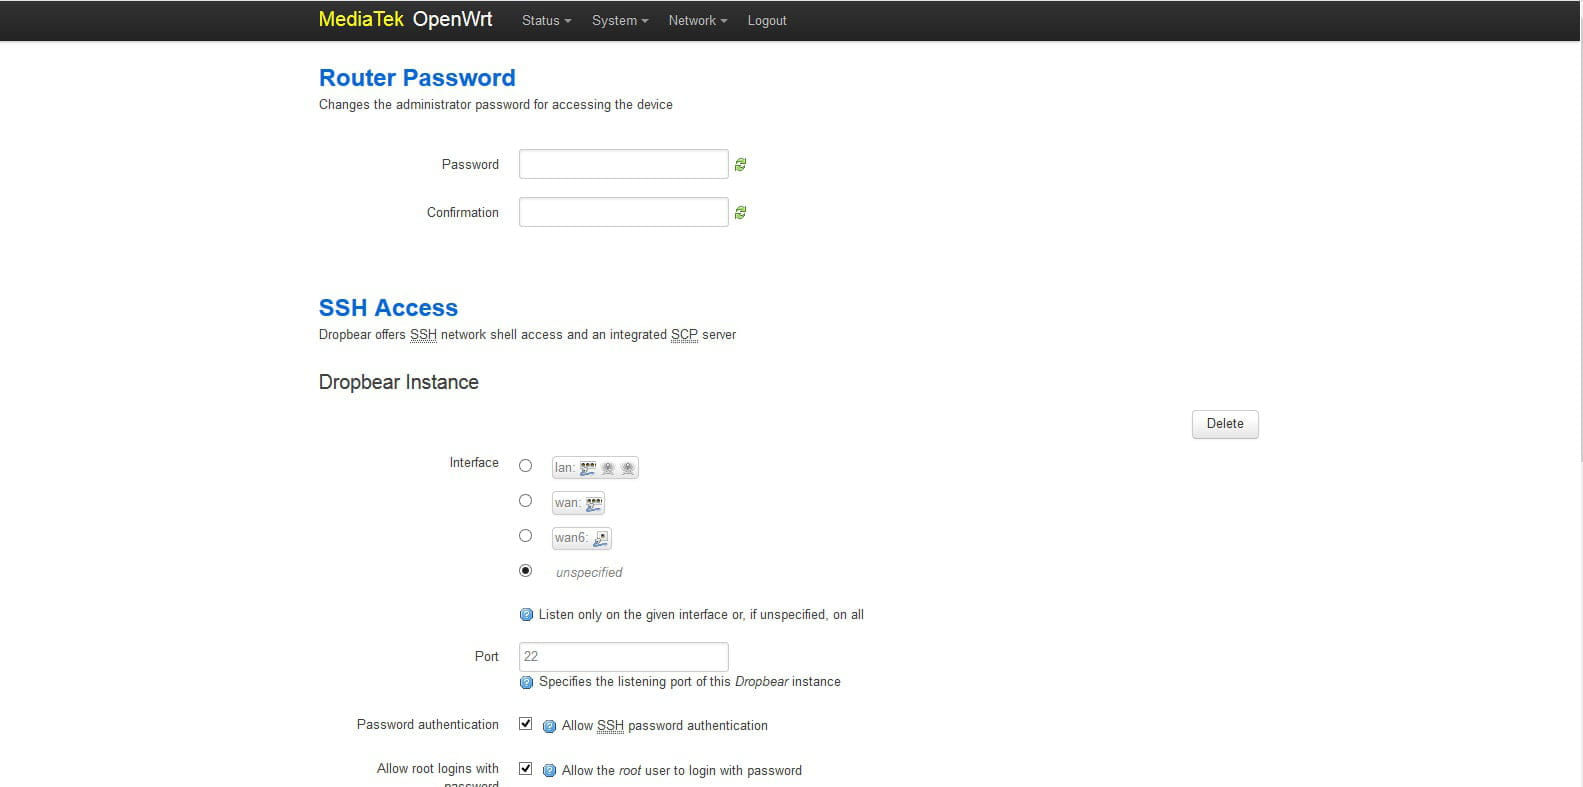Log out using the Logout link
Screen dimensions: 1583x787
(767, 20)
